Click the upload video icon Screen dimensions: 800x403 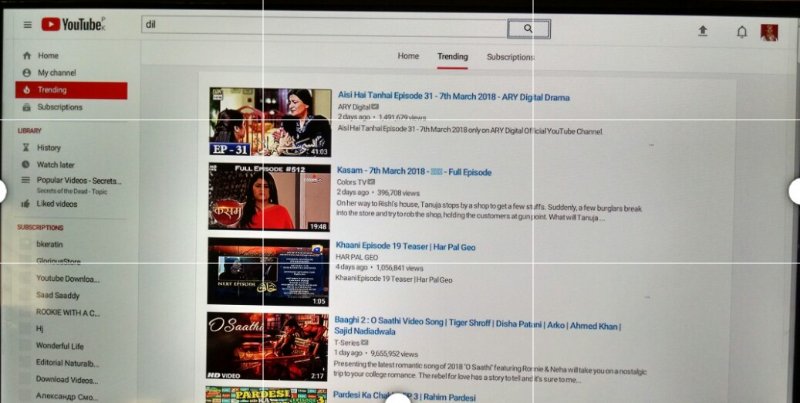click(x=703, y=31)
